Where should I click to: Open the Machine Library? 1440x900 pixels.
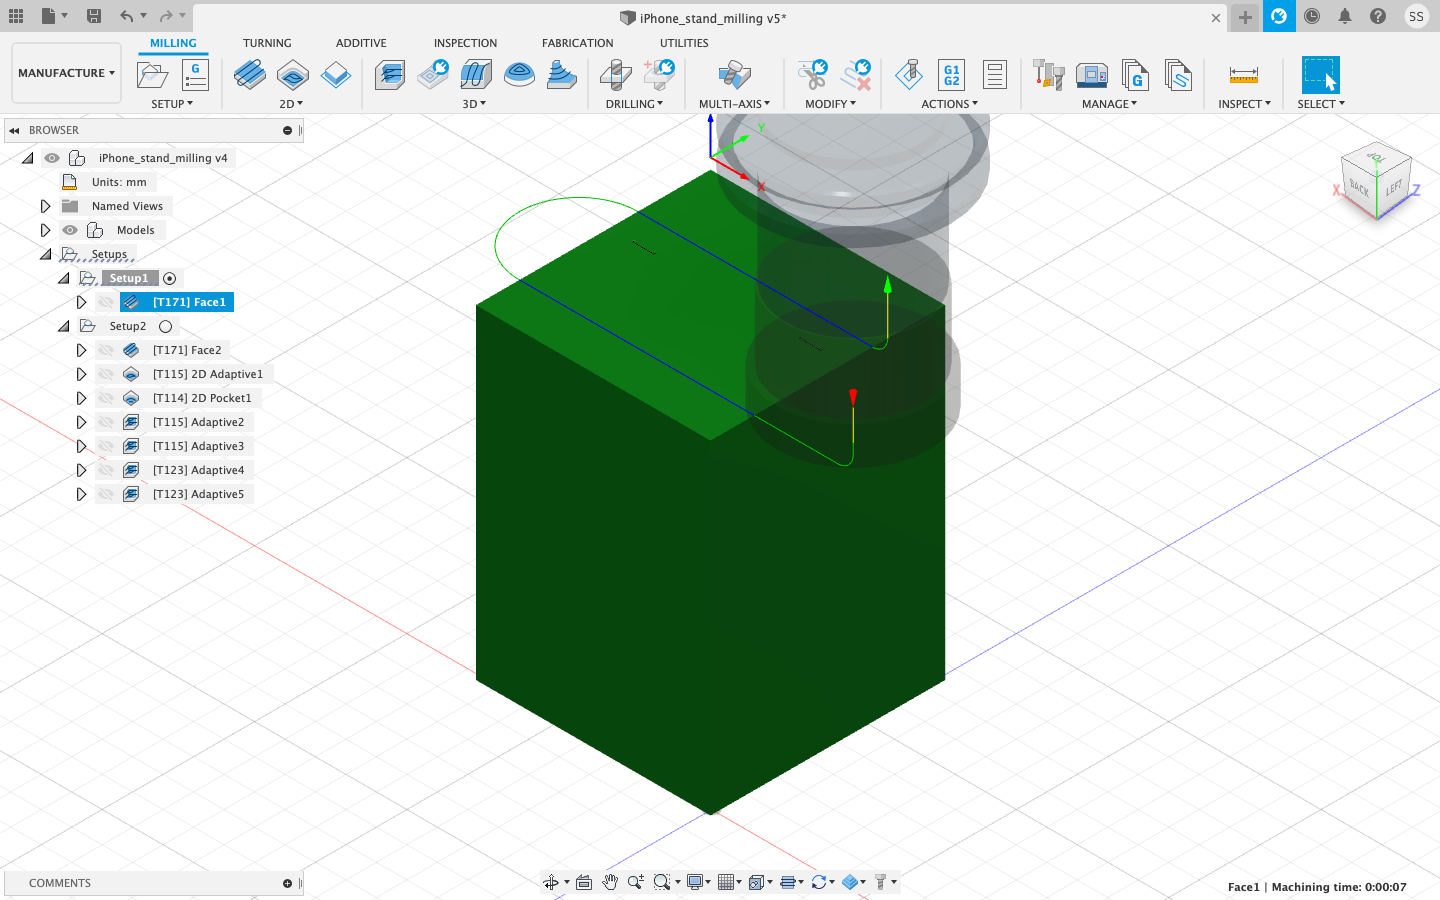(1091, 75)
